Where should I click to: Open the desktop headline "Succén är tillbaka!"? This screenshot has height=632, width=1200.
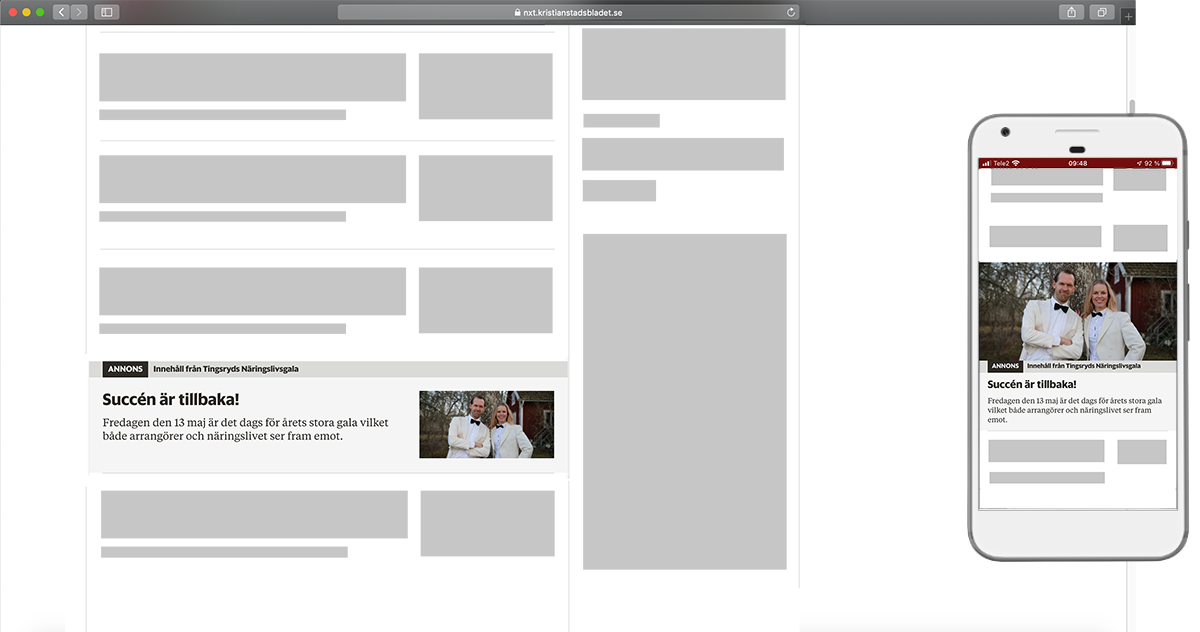pos(171,400)
